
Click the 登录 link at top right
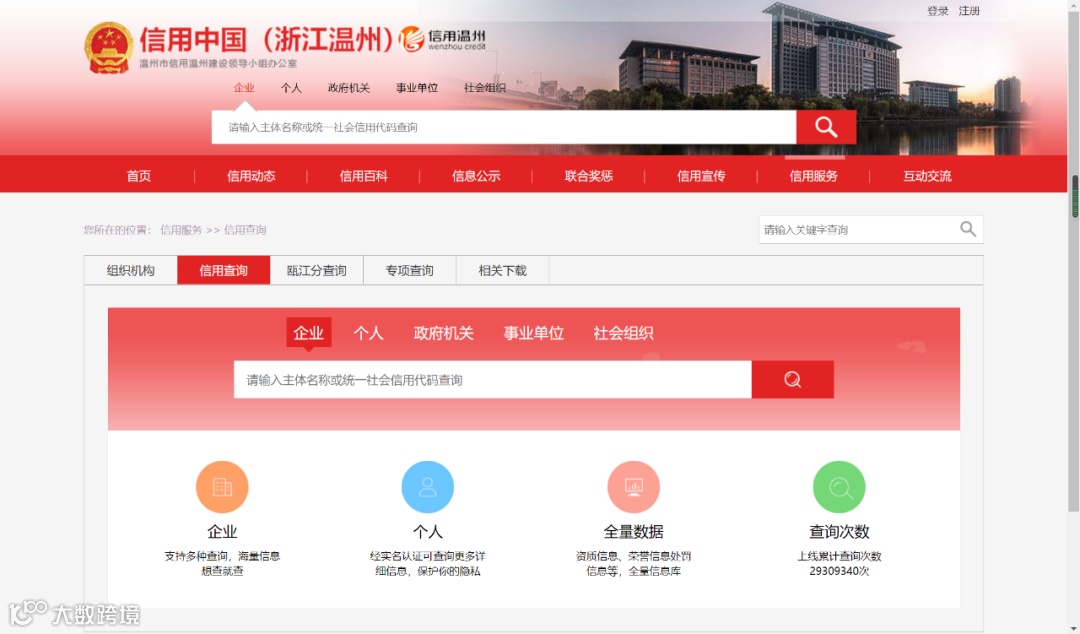pos(936,10)
